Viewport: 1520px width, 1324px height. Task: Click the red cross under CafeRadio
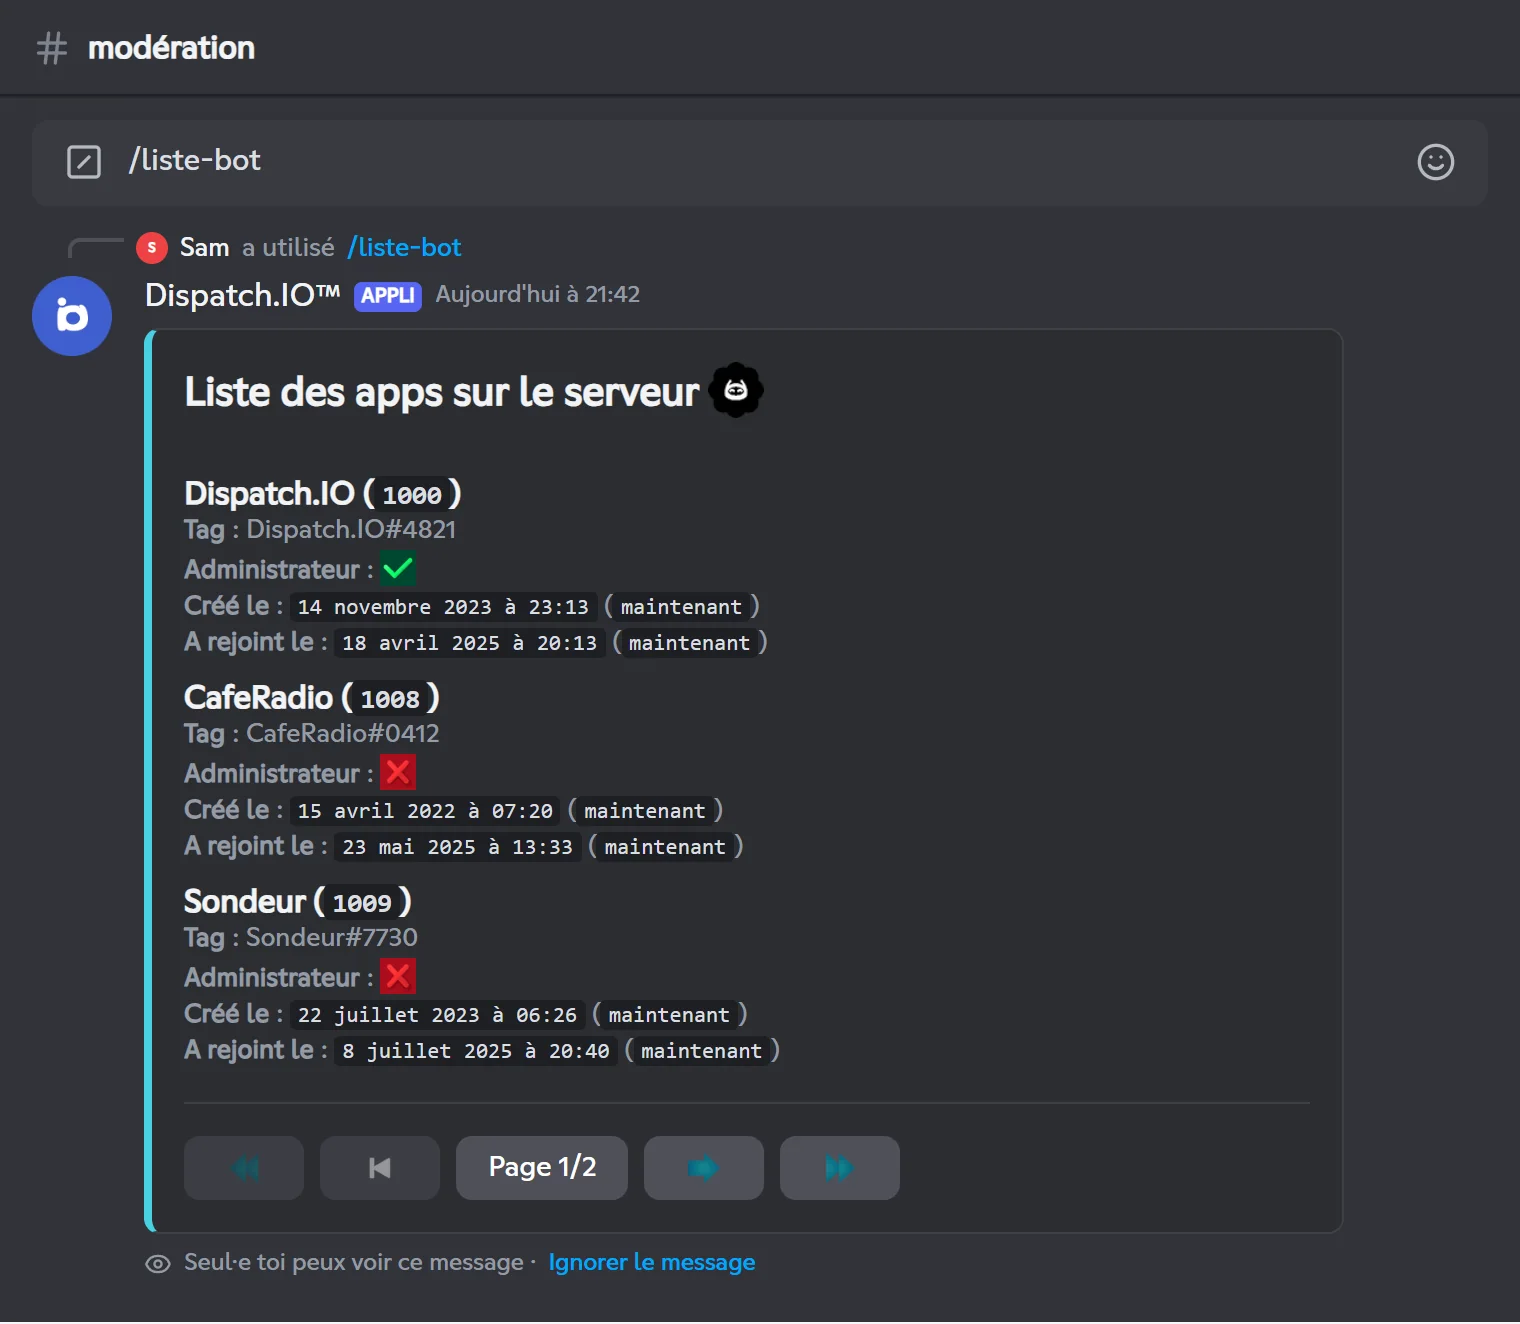point(398,773)
